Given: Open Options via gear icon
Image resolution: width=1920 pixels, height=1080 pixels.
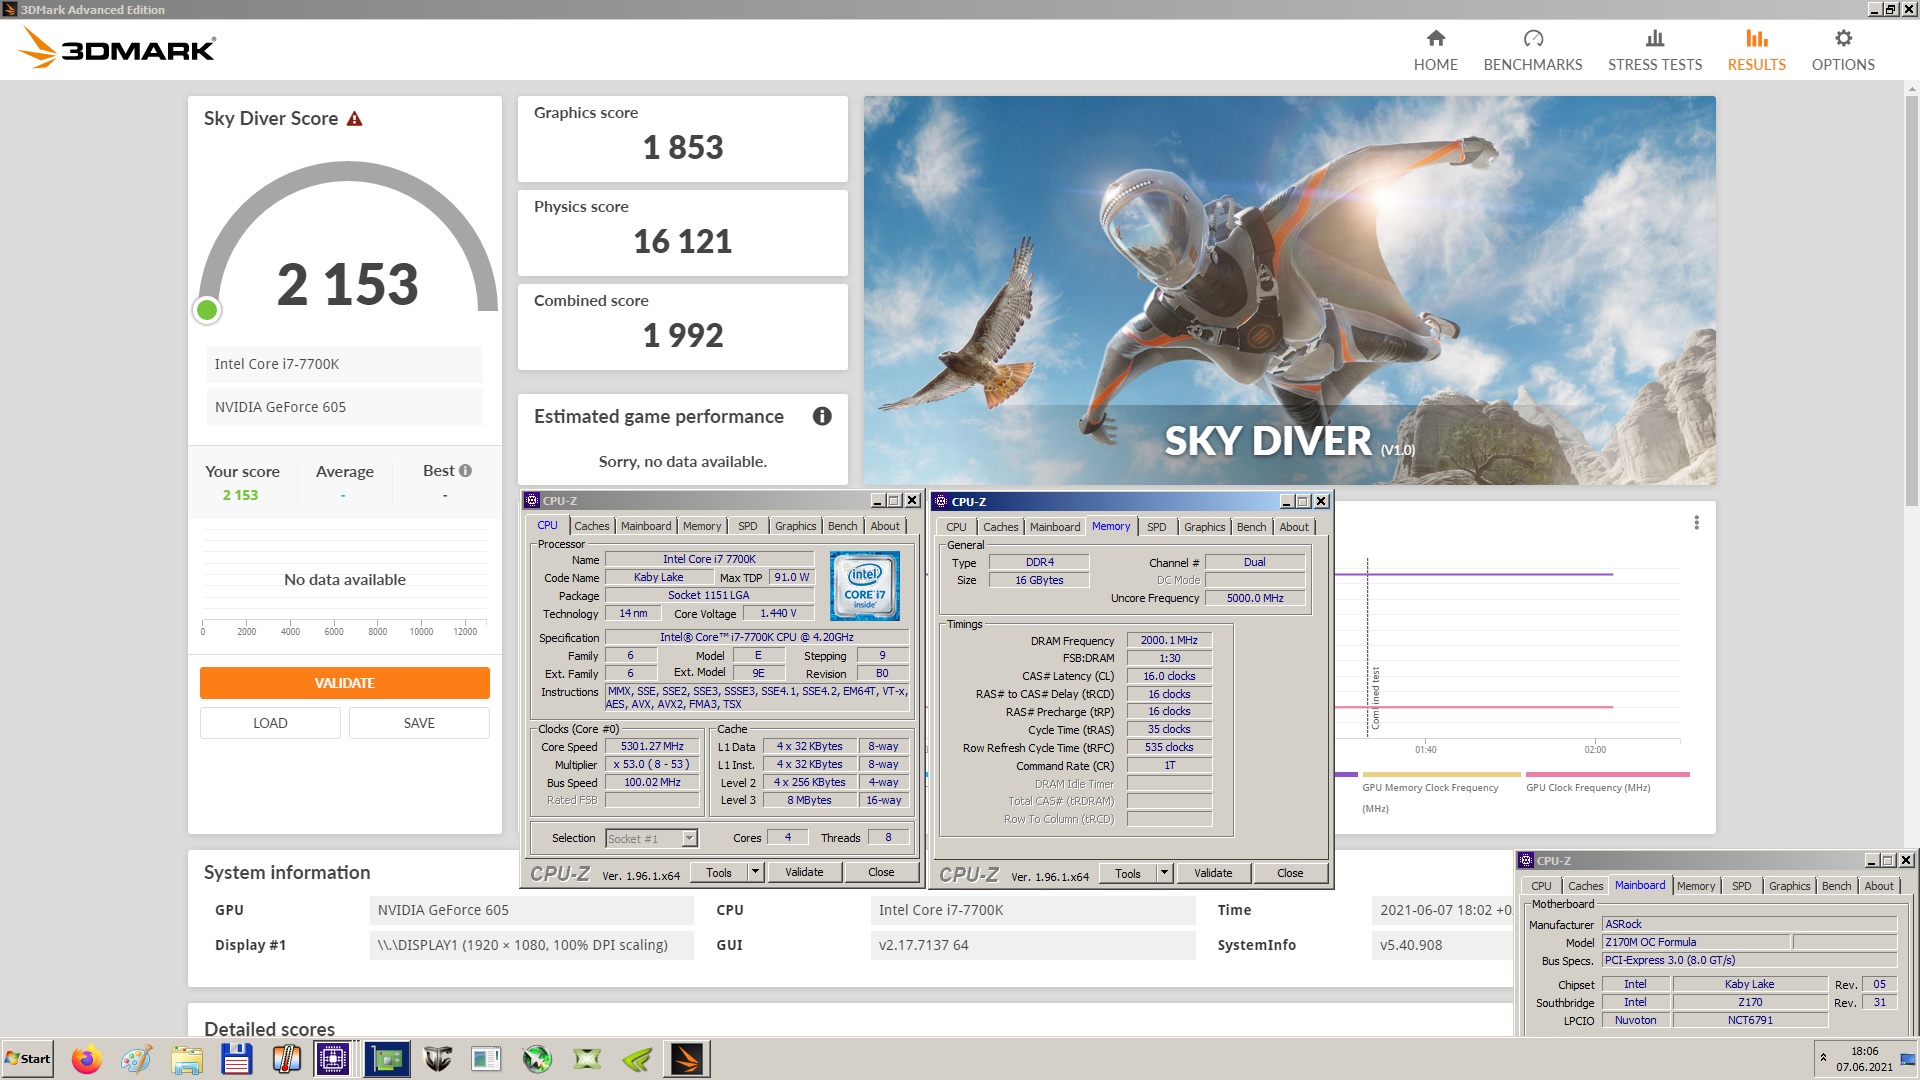Looking at the screenshot, I should click(1843, 38).
